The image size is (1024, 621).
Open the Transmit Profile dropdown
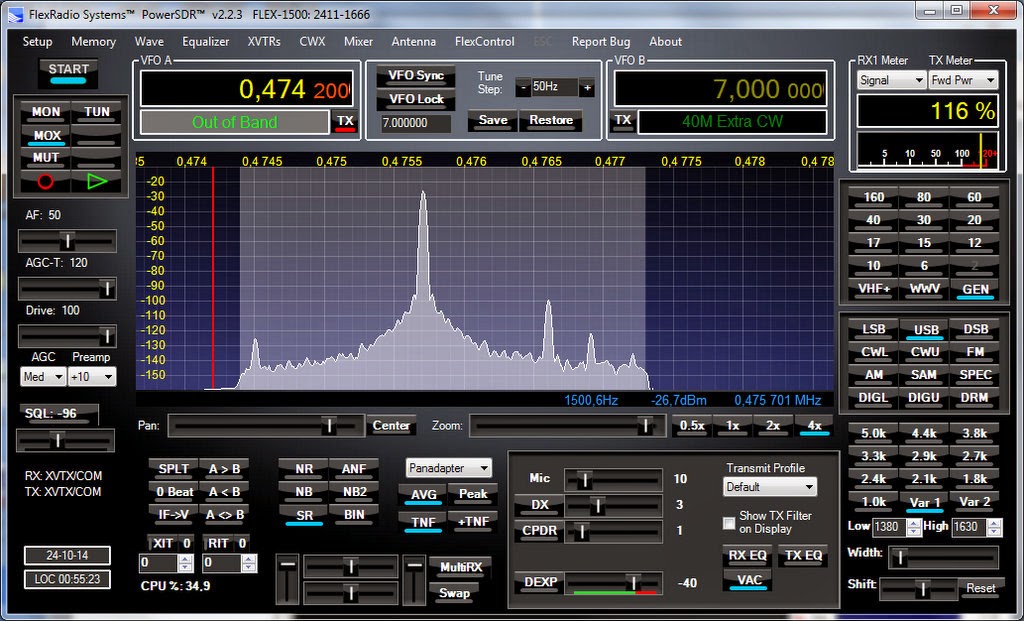(770, 487)
